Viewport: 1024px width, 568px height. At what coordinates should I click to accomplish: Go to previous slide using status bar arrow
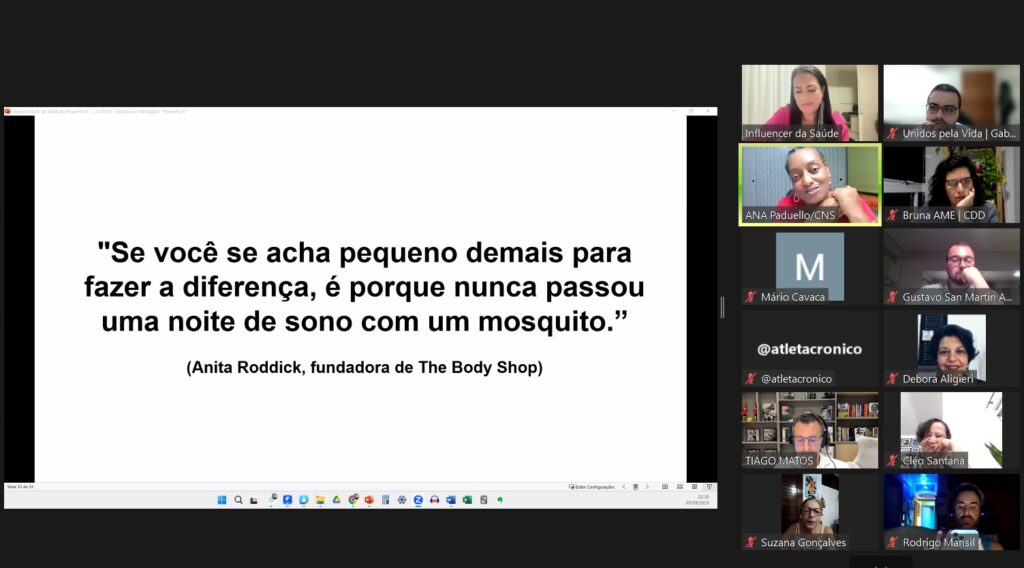click(624, 487)
